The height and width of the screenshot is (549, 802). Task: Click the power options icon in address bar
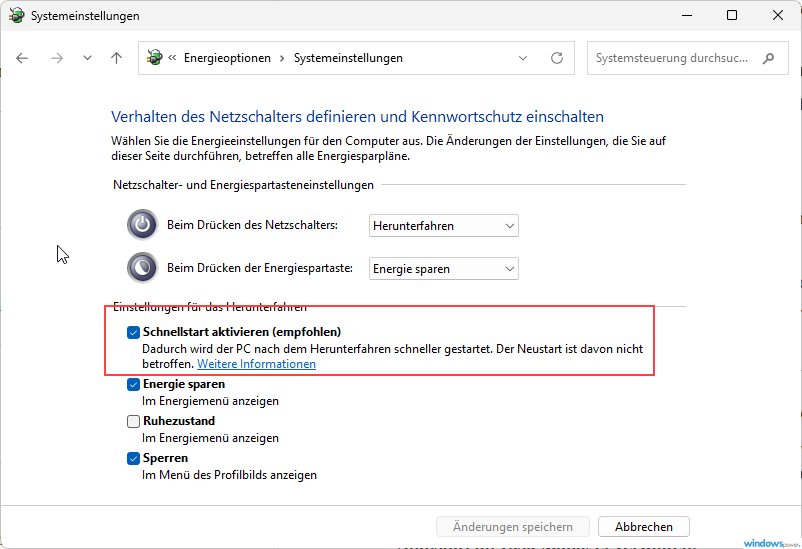154,57
